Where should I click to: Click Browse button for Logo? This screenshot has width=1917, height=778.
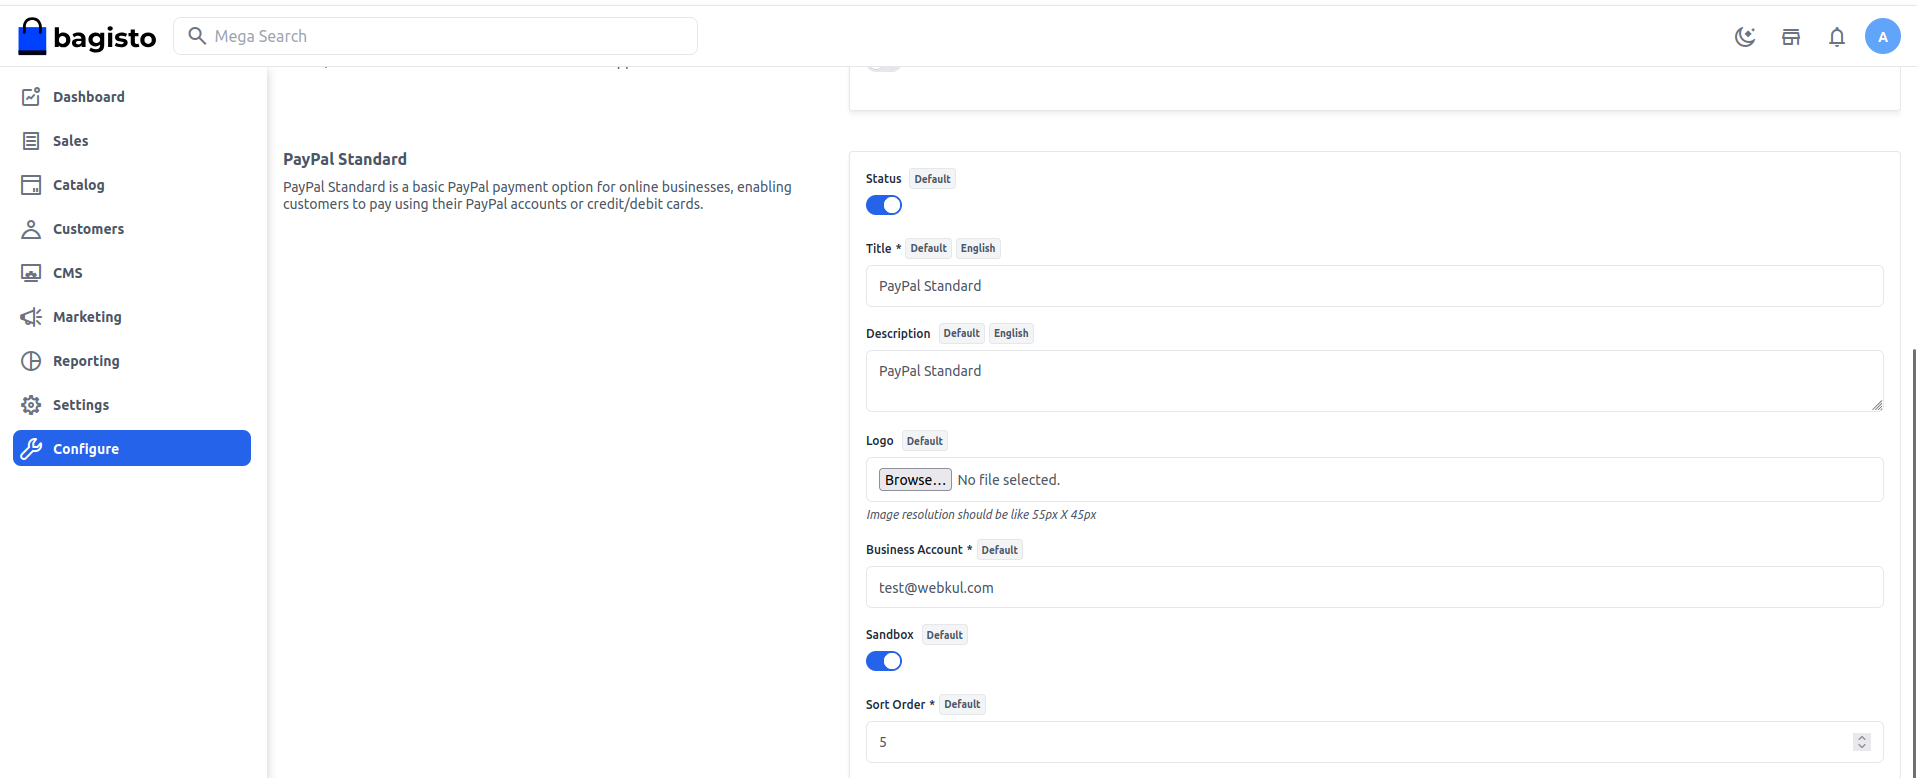point(915,480)
